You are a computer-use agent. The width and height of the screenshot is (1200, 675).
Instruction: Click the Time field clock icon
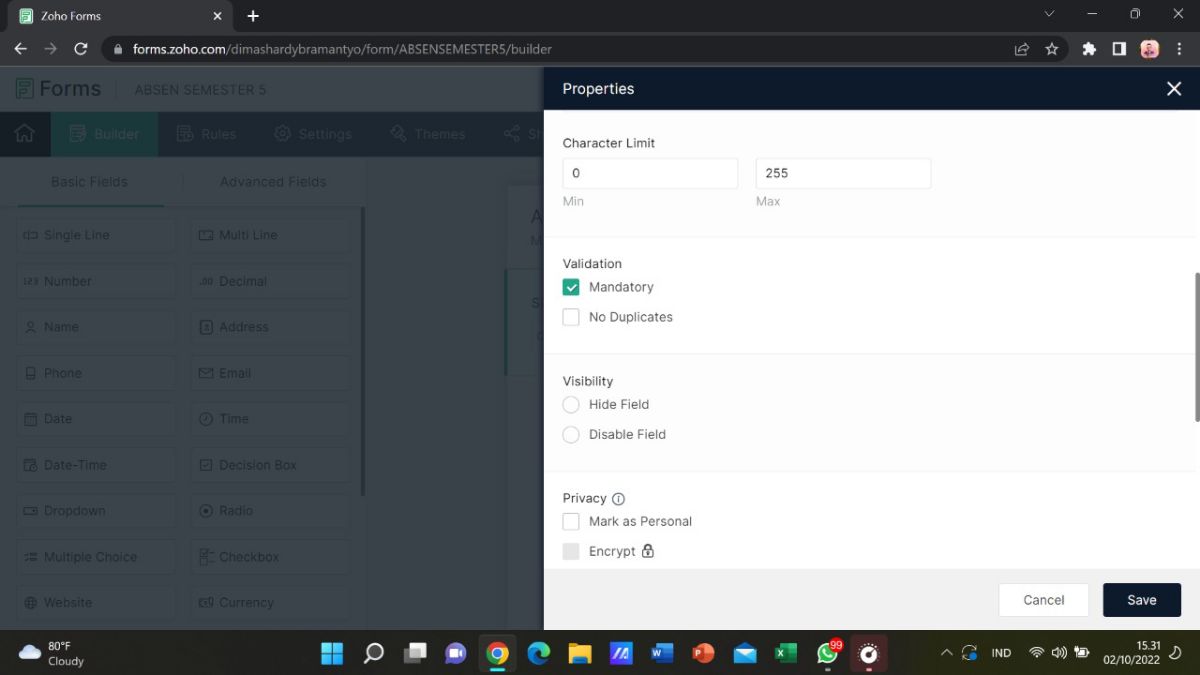(206, 419)
